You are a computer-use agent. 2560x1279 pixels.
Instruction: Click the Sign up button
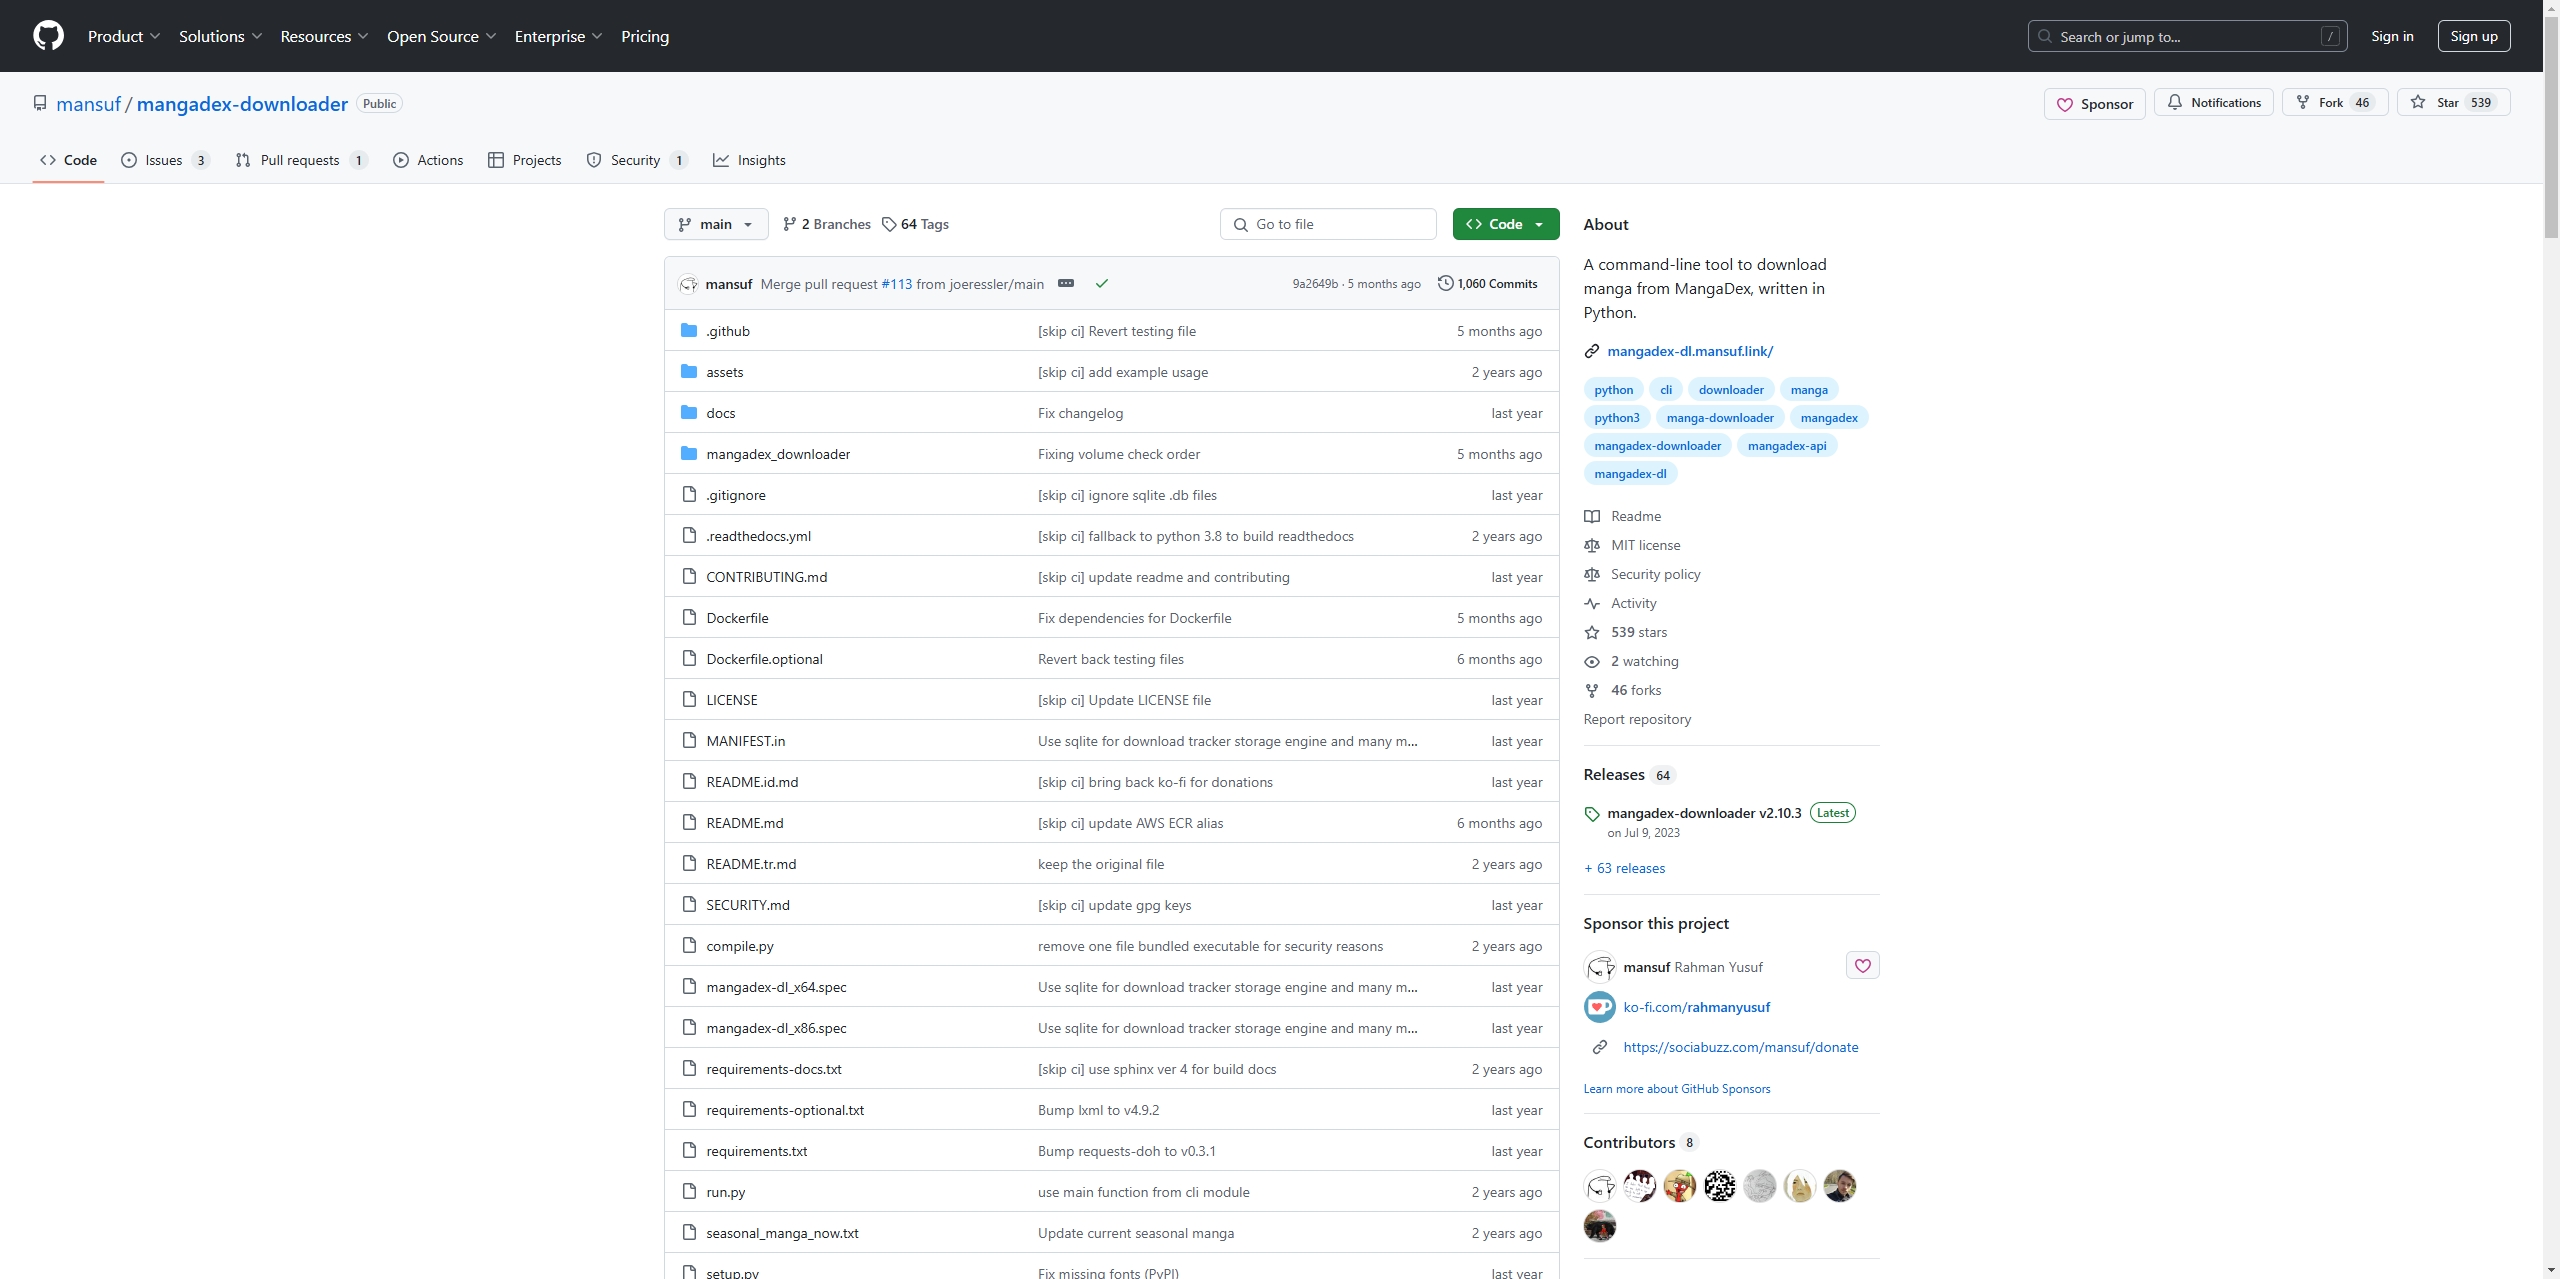[2473, 36]
